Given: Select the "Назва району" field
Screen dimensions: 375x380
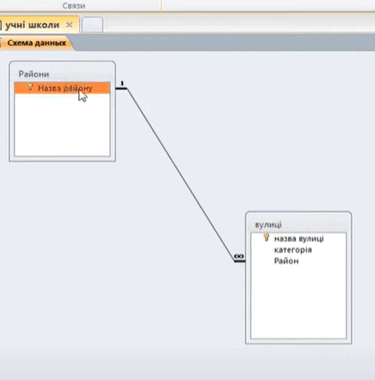Looking at the screenshot, I should [x=62, y=88].
